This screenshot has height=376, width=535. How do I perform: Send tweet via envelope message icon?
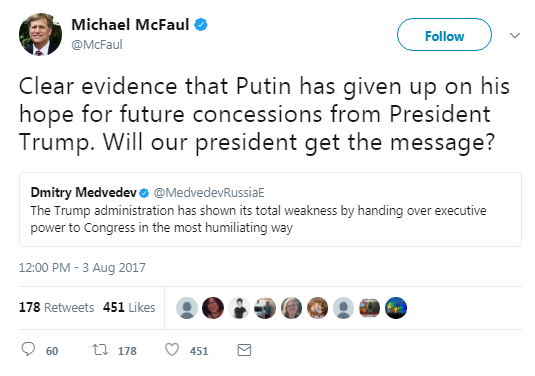click(244, 350)
